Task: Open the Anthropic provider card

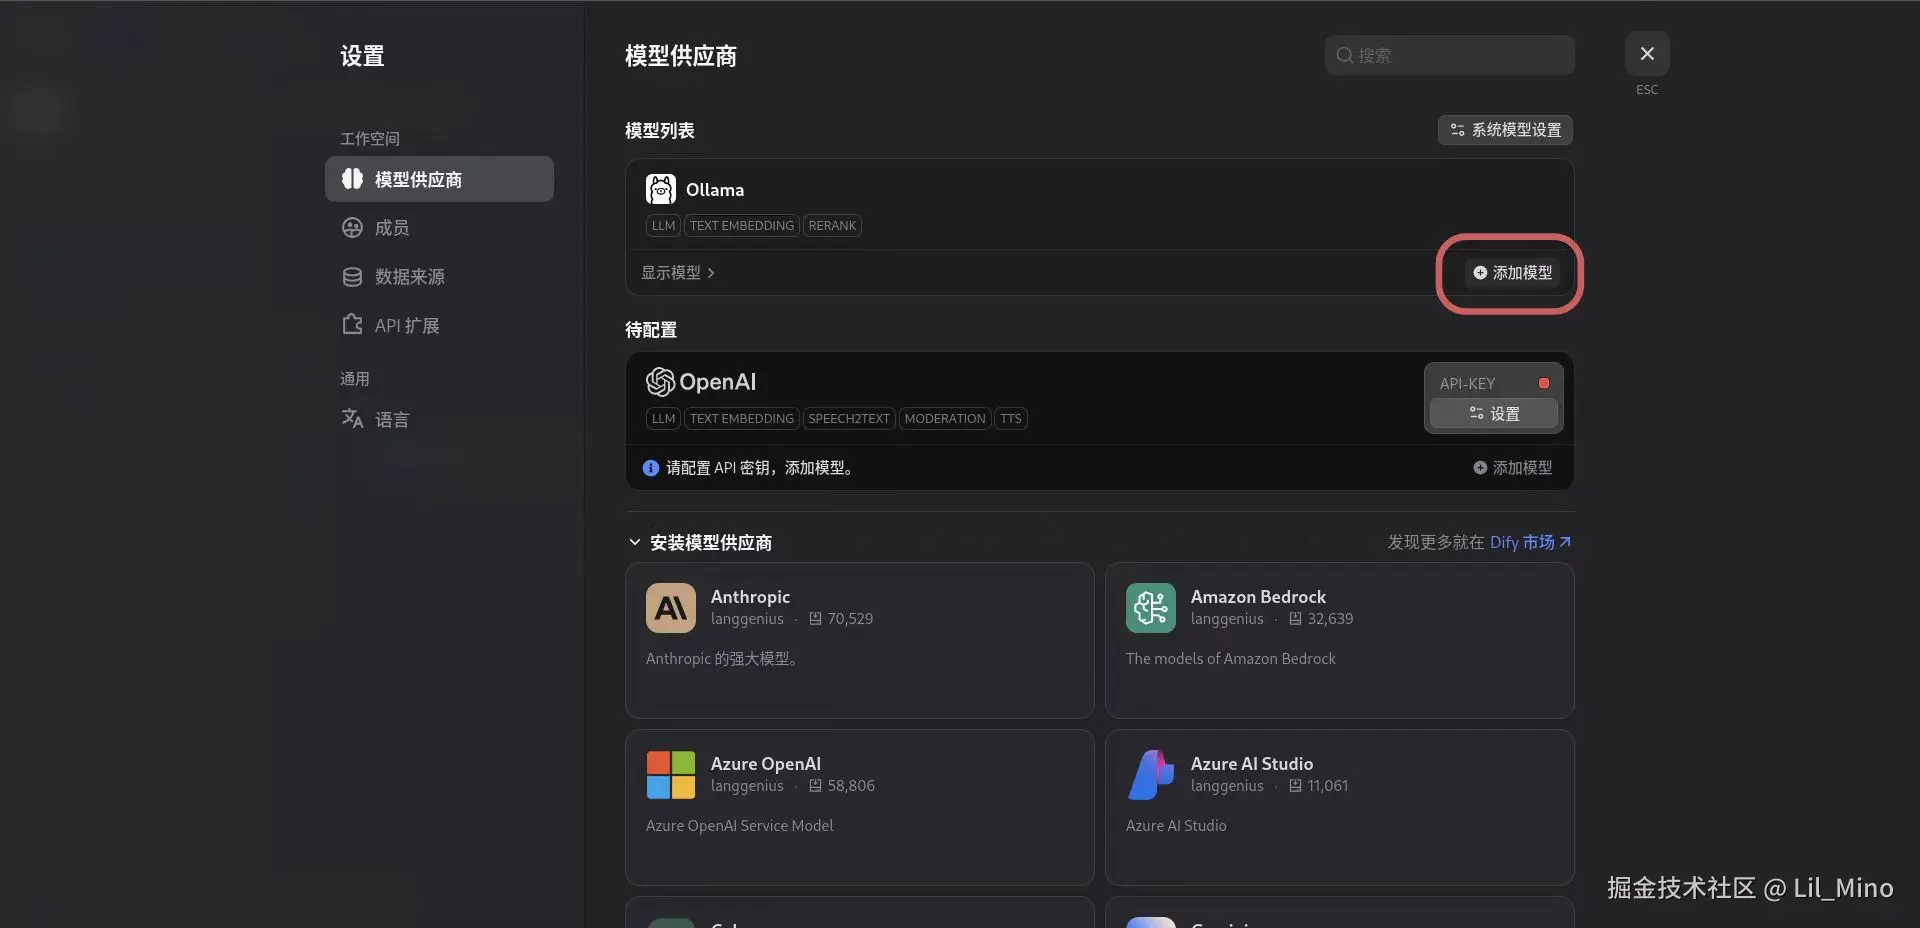Action: click(x=860, y=640)
